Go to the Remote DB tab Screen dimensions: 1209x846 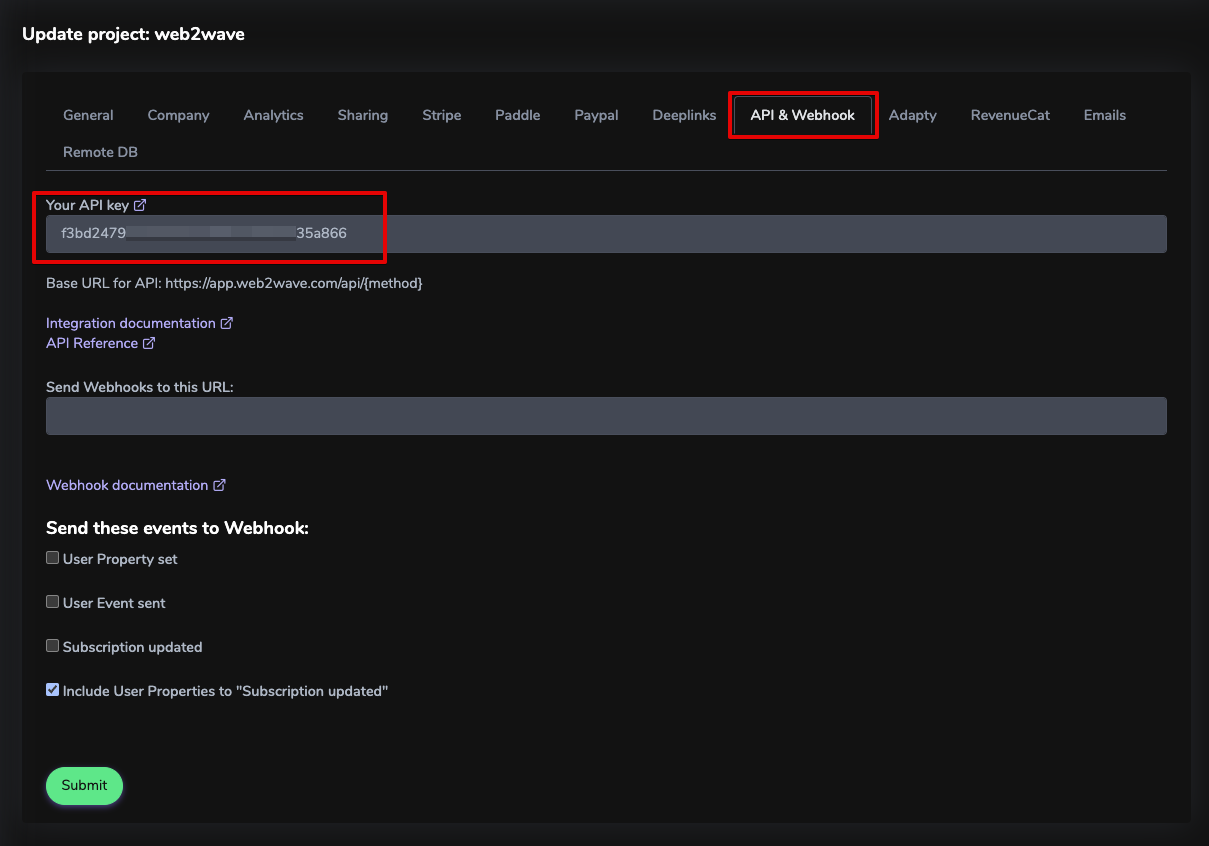[x=100, y=152]
